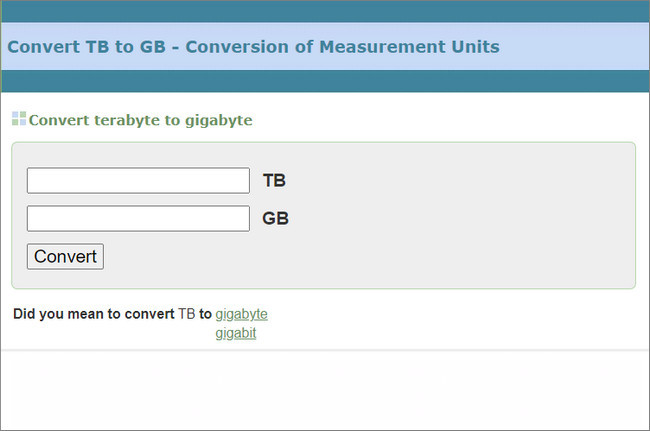Screen dimensions: 650x431
Task: Follow the gigabit link
Action: (235, 333)
